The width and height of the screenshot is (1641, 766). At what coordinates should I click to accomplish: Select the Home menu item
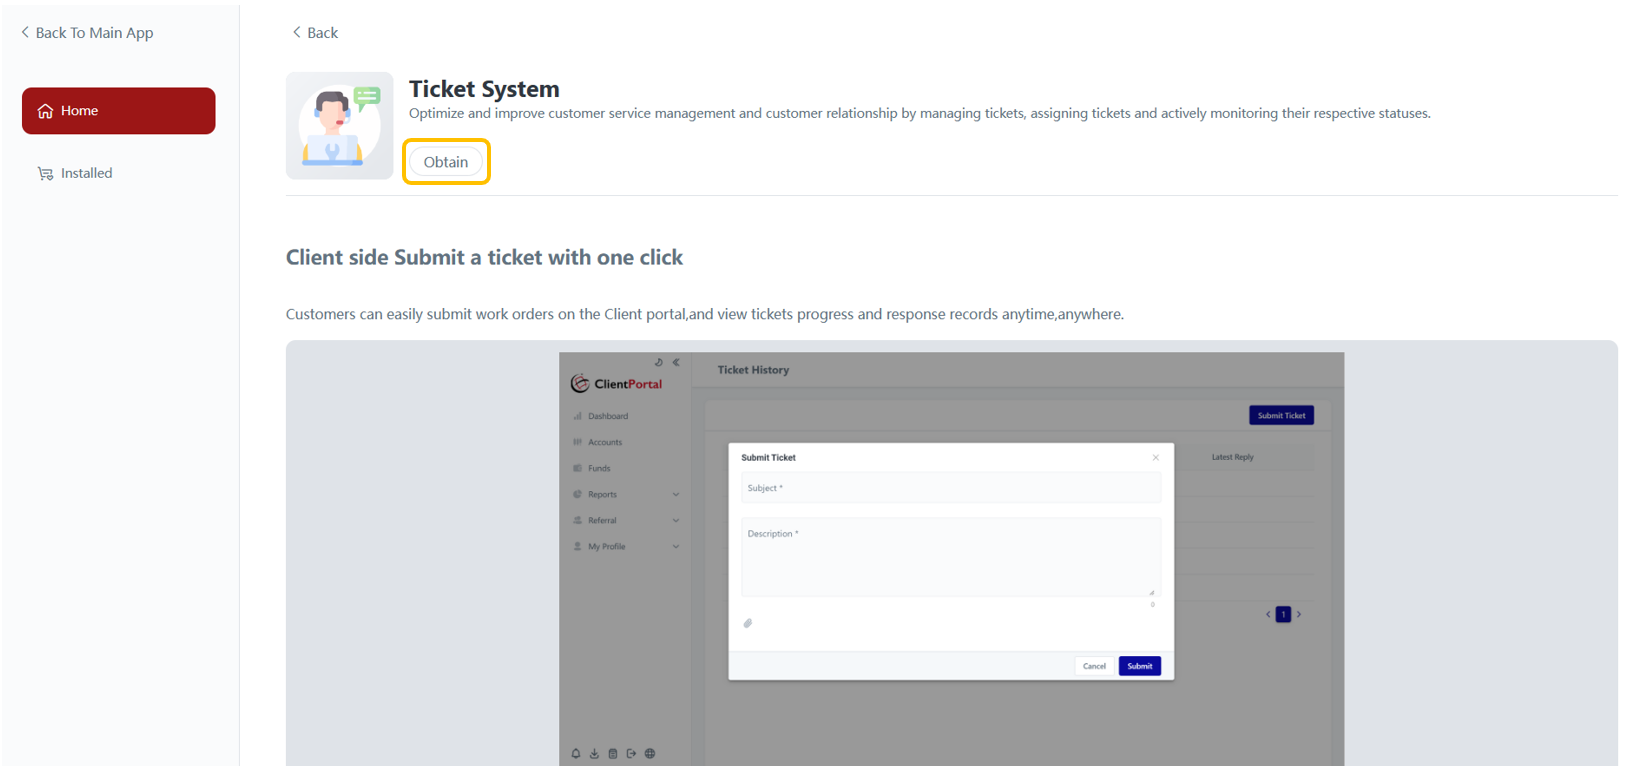[118, 111]
